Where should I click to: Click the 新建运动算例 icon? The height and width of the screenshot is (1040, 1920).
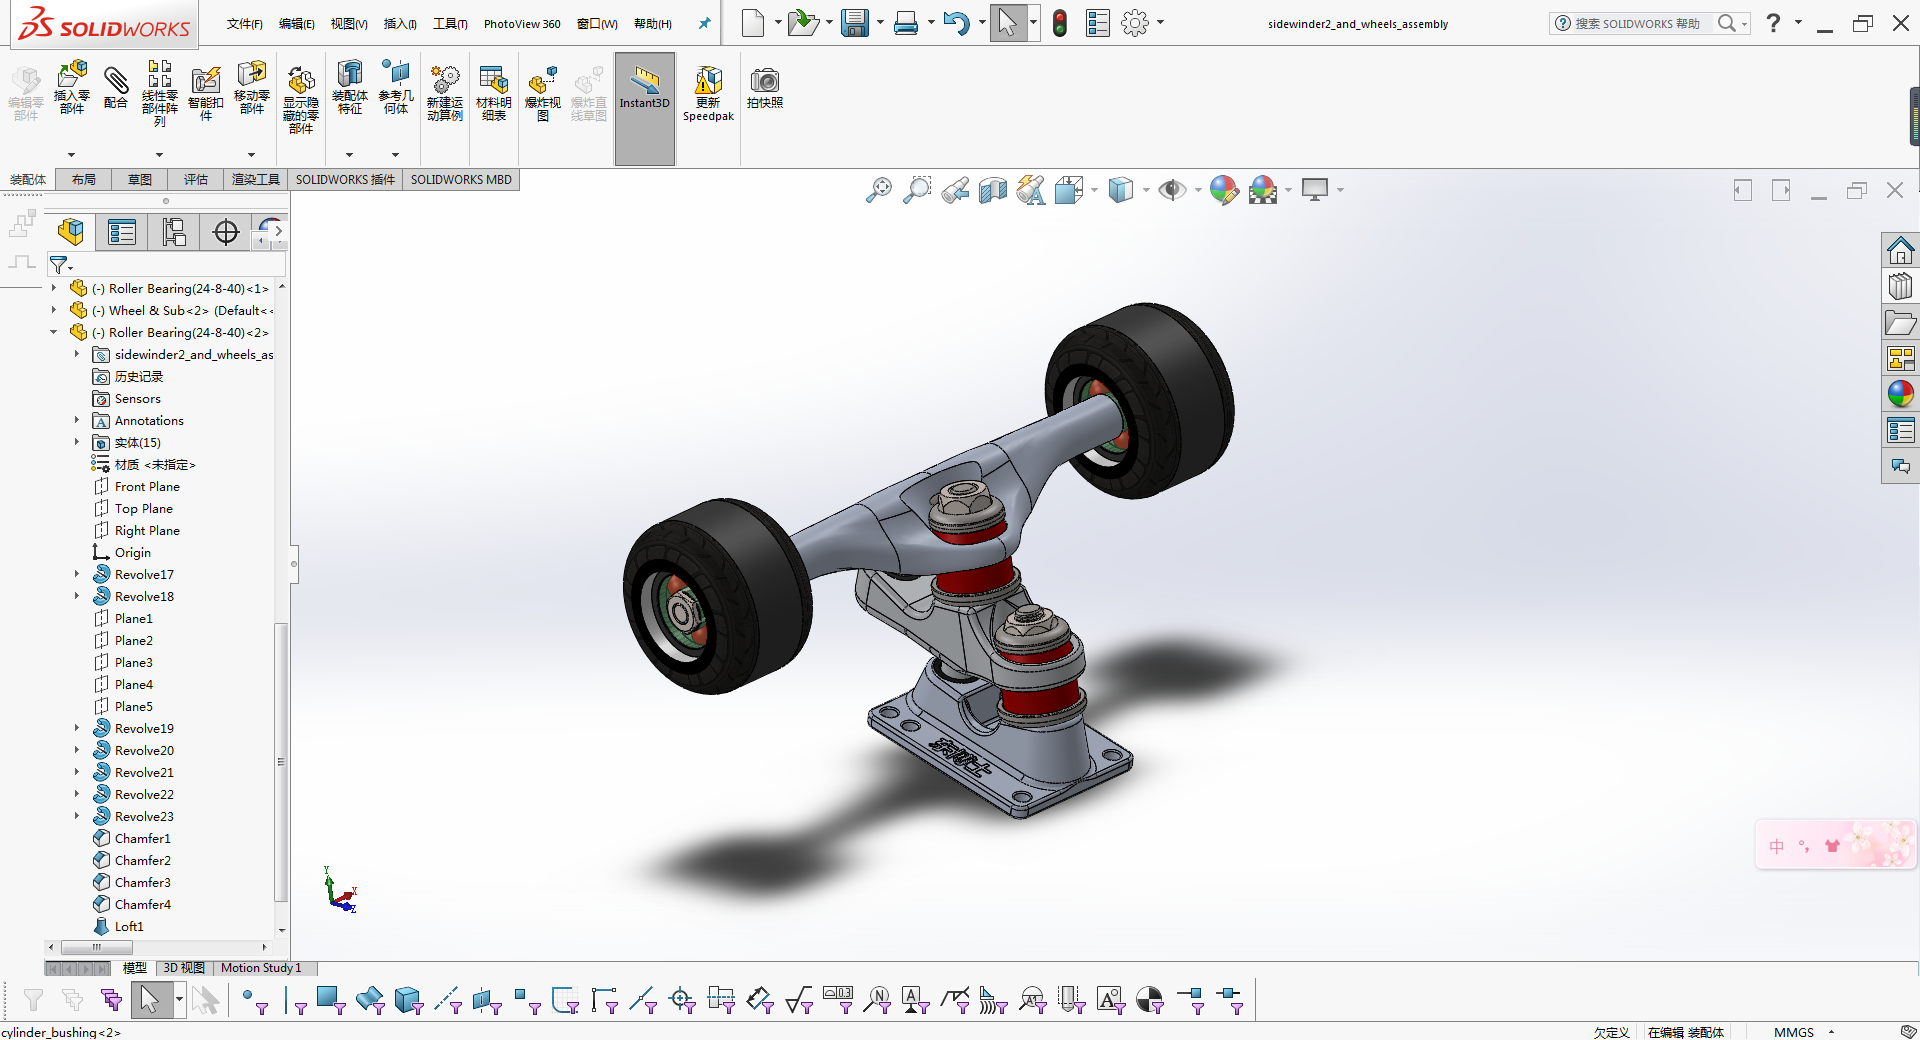tap(445, 94)
